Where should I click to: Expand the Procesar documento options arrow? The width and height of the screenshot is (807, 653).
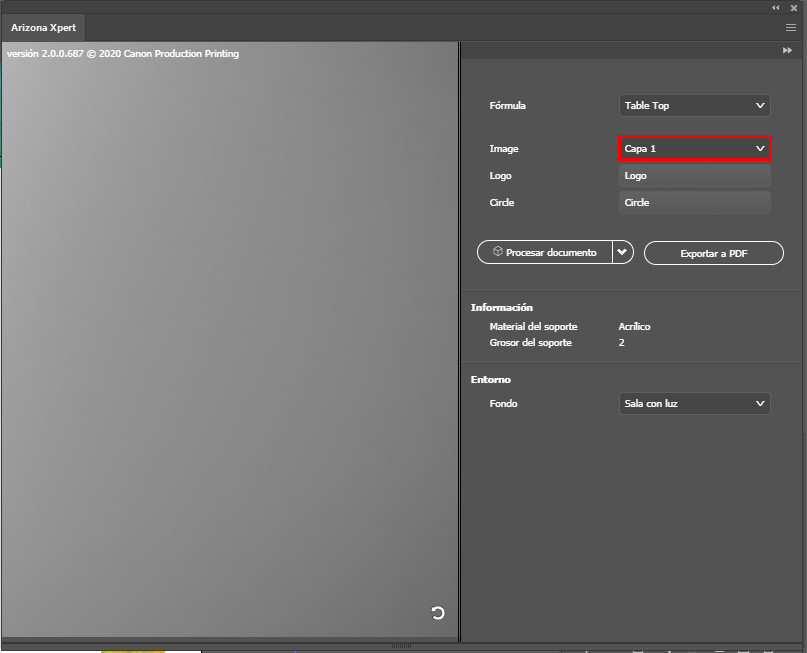point(622,252)
